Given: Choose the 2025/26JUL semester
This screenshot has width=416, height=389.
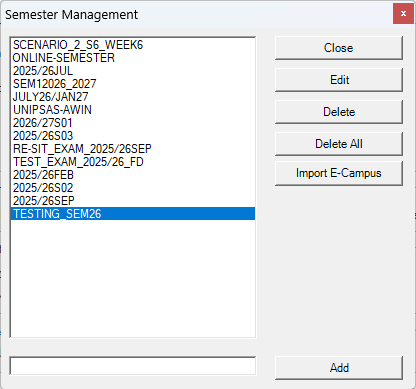Looking at the screenshot, I should point(133,71).
